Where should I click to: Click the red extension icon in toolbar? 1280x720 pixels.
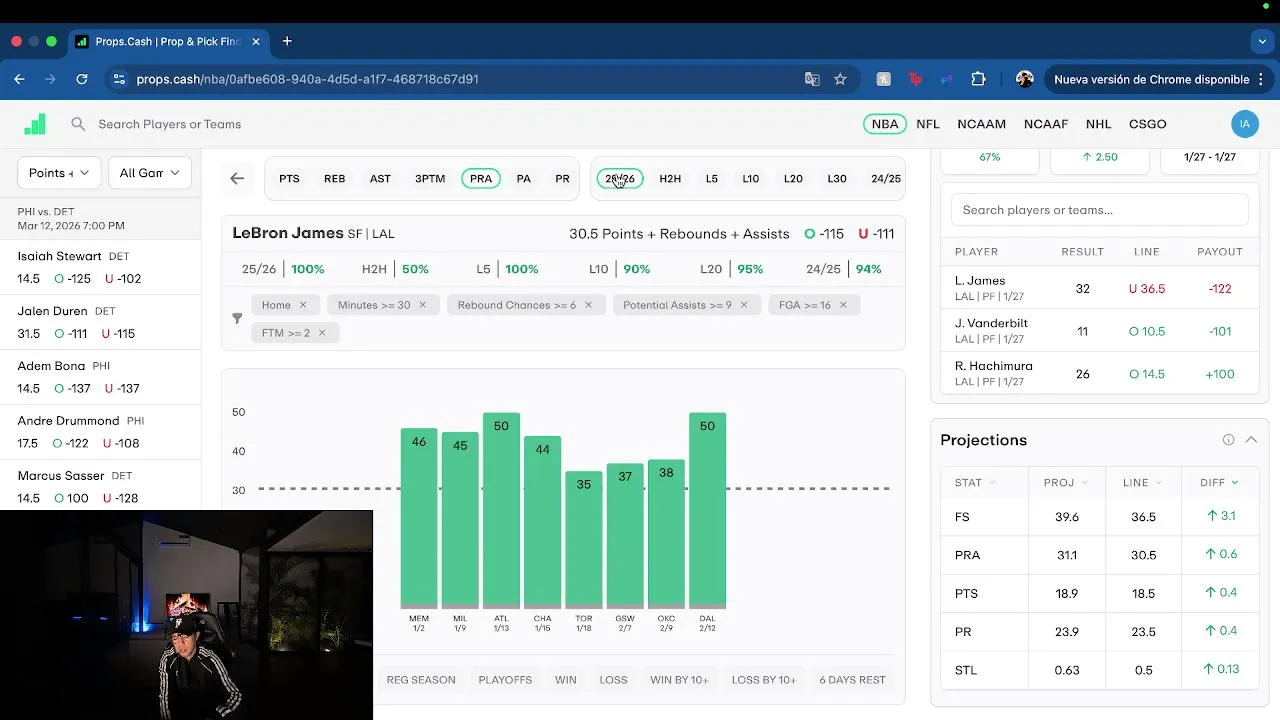tap(915, 79)
